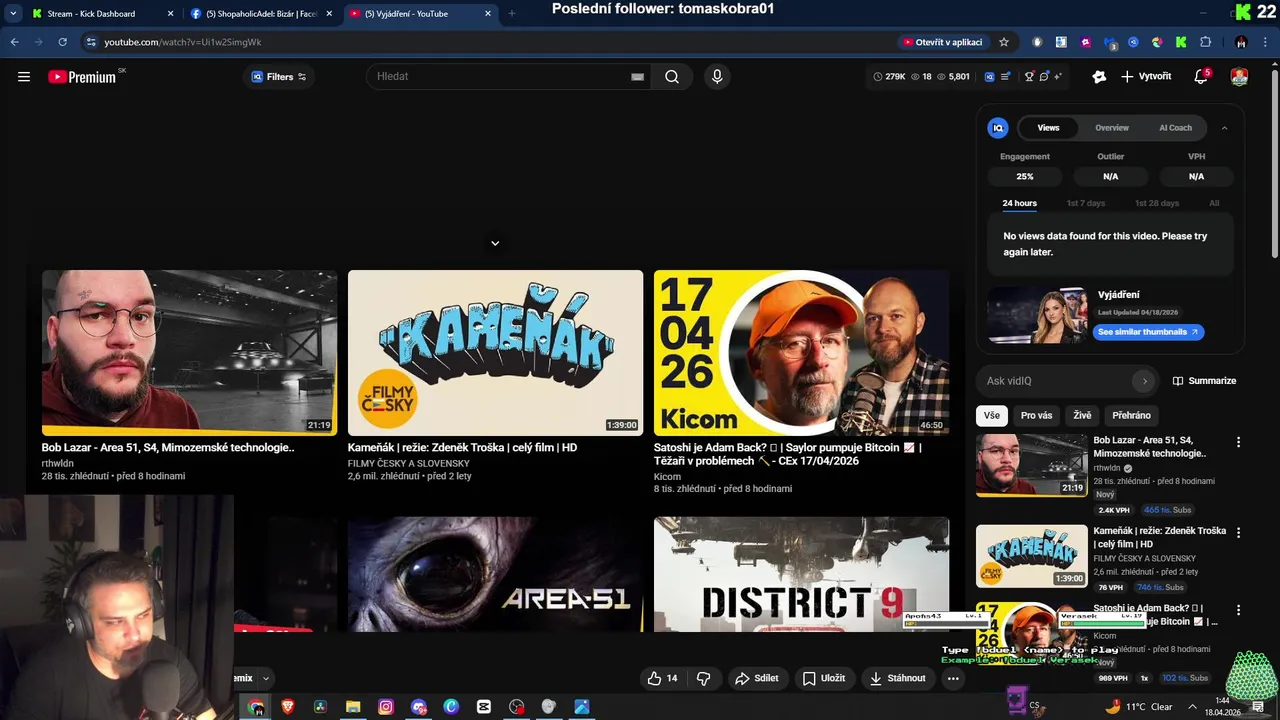The height and width of the screenshot is (720, 1280).
Task: Select 1st 28 days views range
Action: [1157, 203]
